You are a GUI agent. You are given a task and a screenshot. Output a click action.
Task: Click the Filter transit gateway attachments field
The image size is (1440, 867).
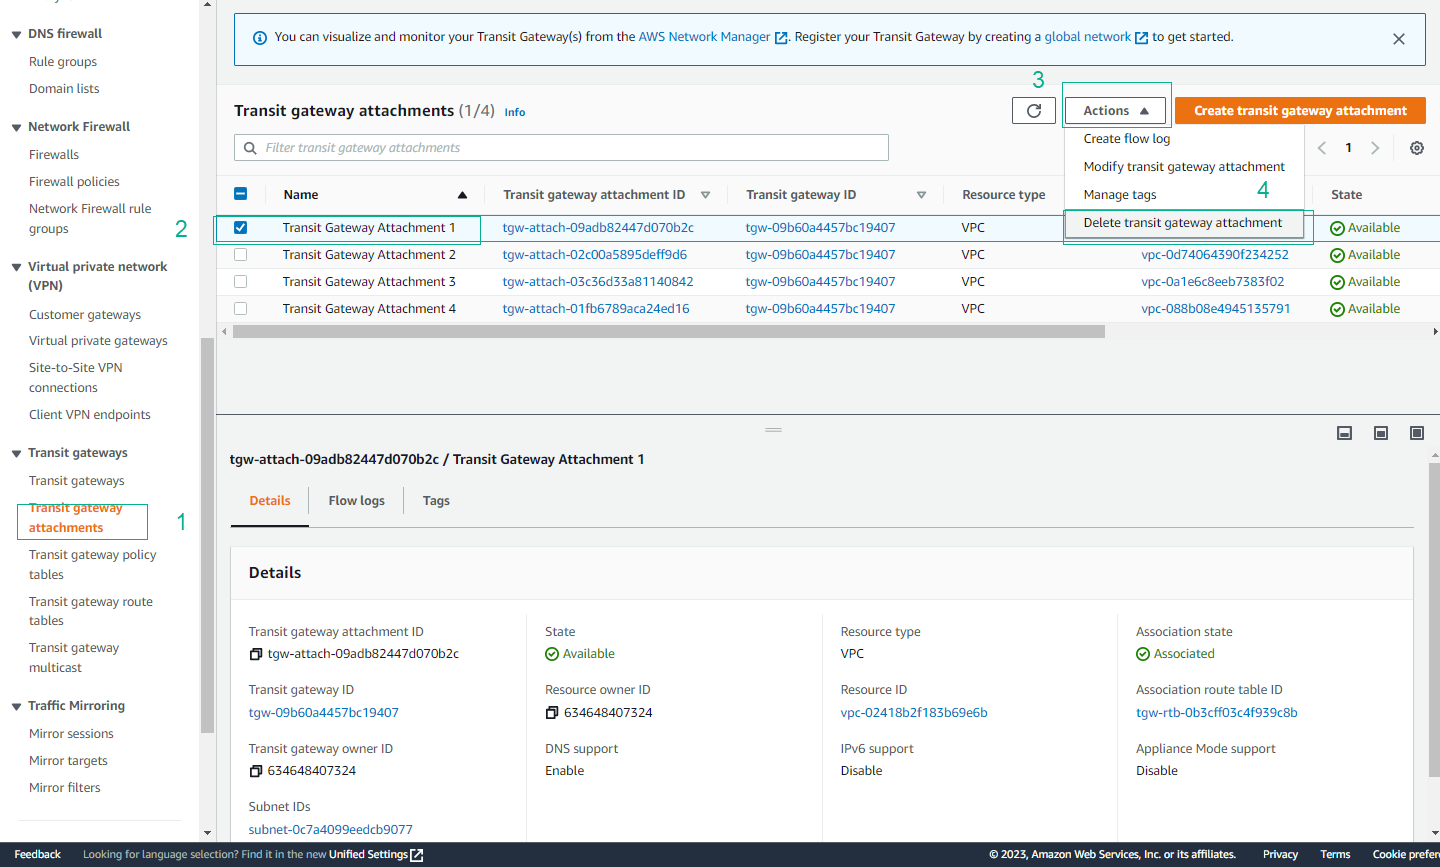tap(562, 148)
